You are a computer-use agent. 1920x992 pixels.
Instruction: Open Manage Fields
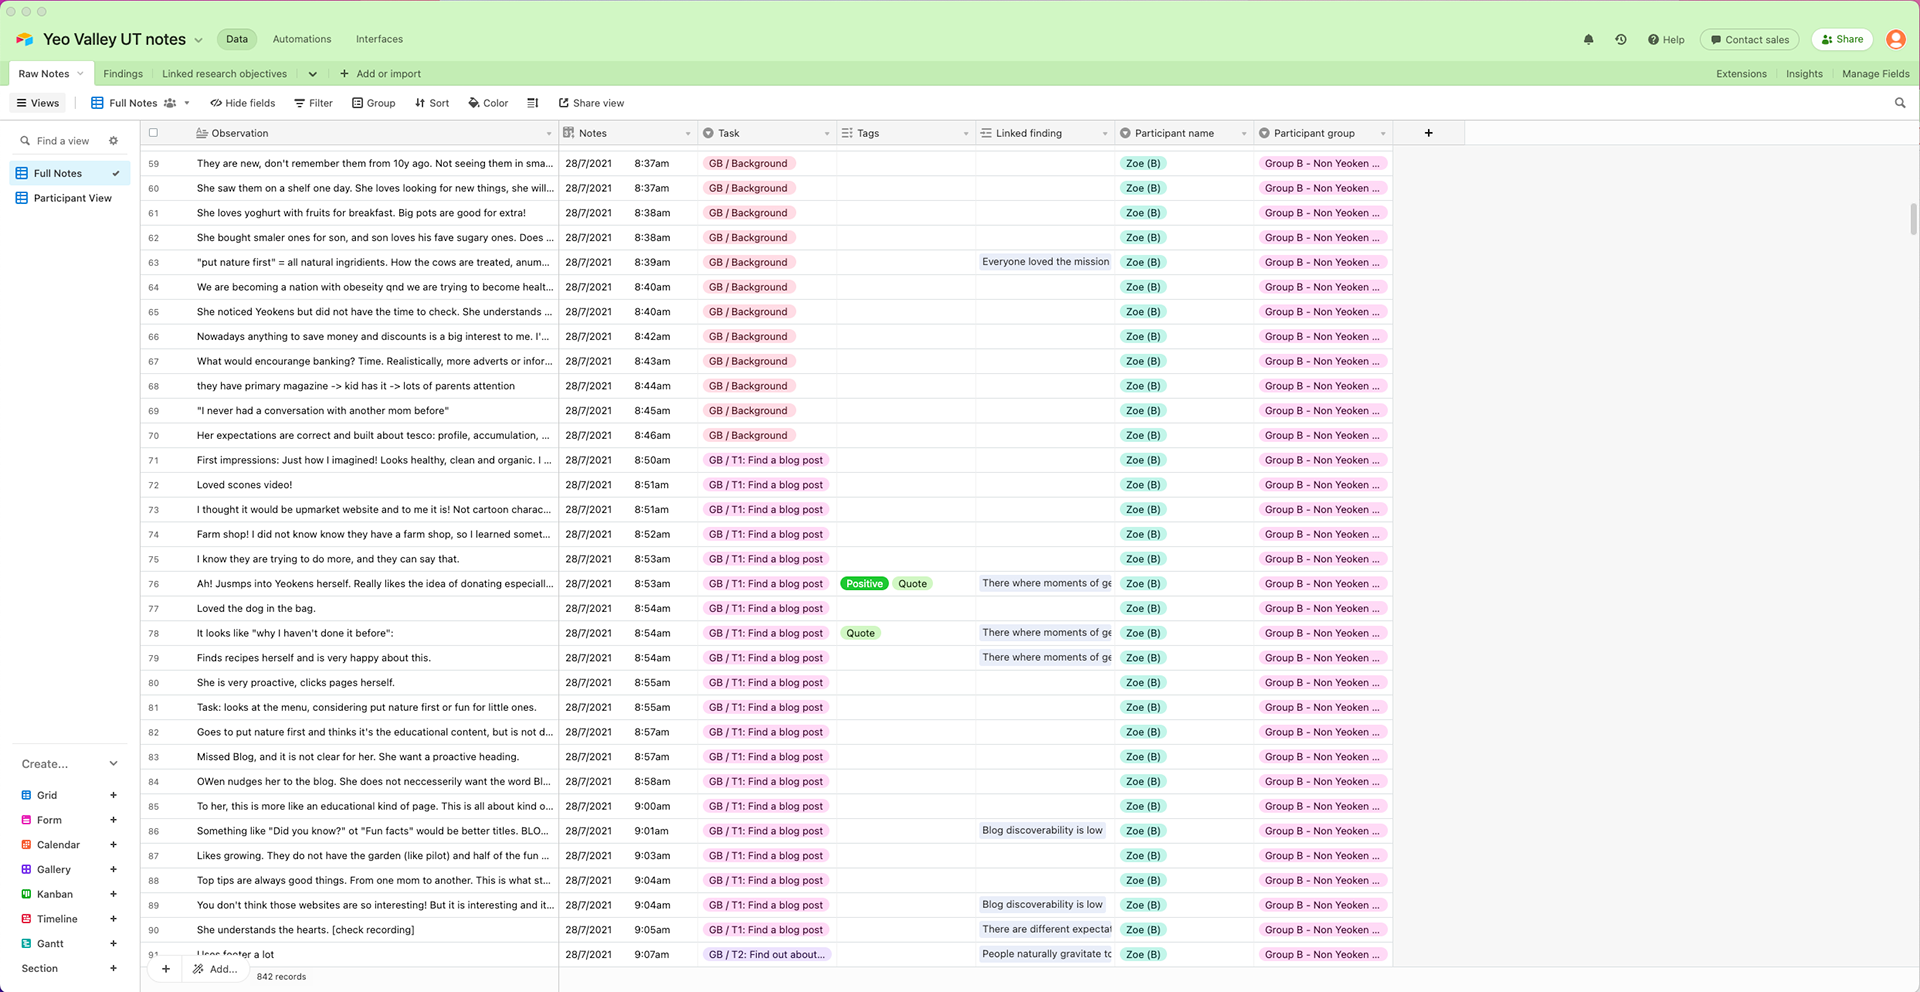pyautogui.click(x=1875, y=74)
